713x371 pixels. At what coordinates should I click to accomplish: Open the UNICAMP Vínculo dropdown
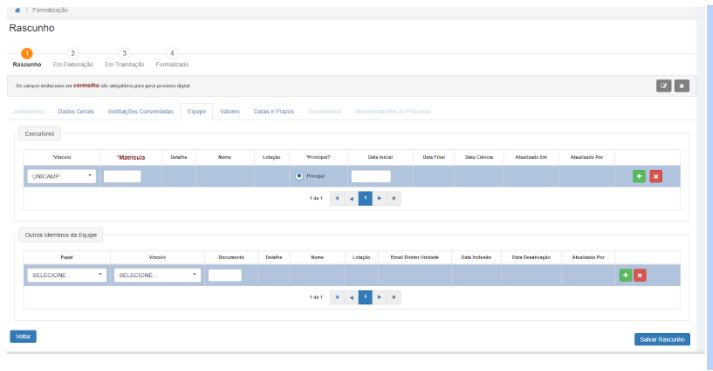[x=61, y=176]
